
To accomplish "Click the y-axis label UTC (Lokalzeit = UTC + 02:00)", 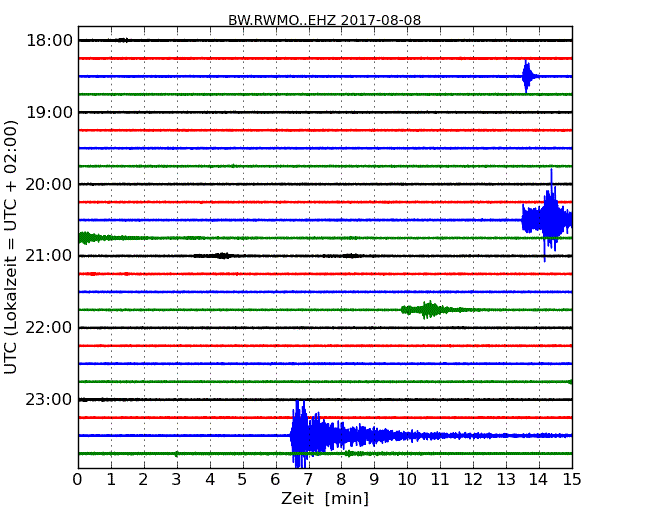I will tap(11, 247).
